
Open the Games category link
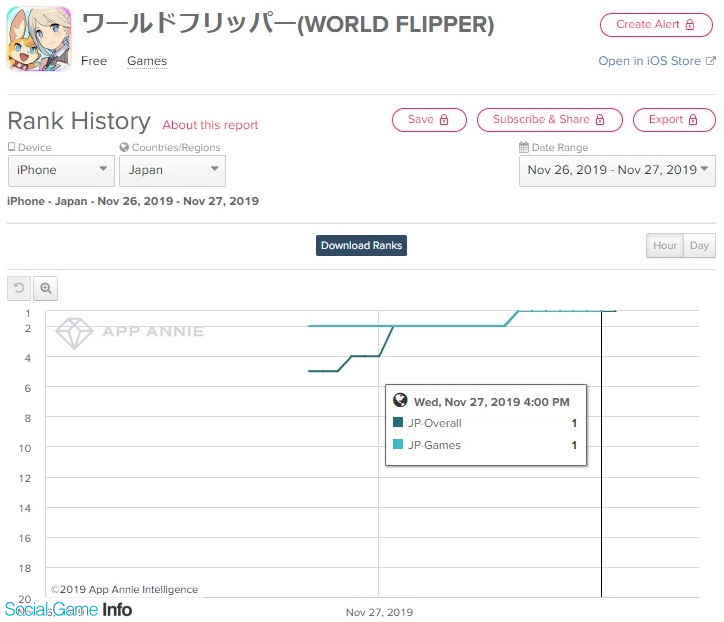click(147, 61)
